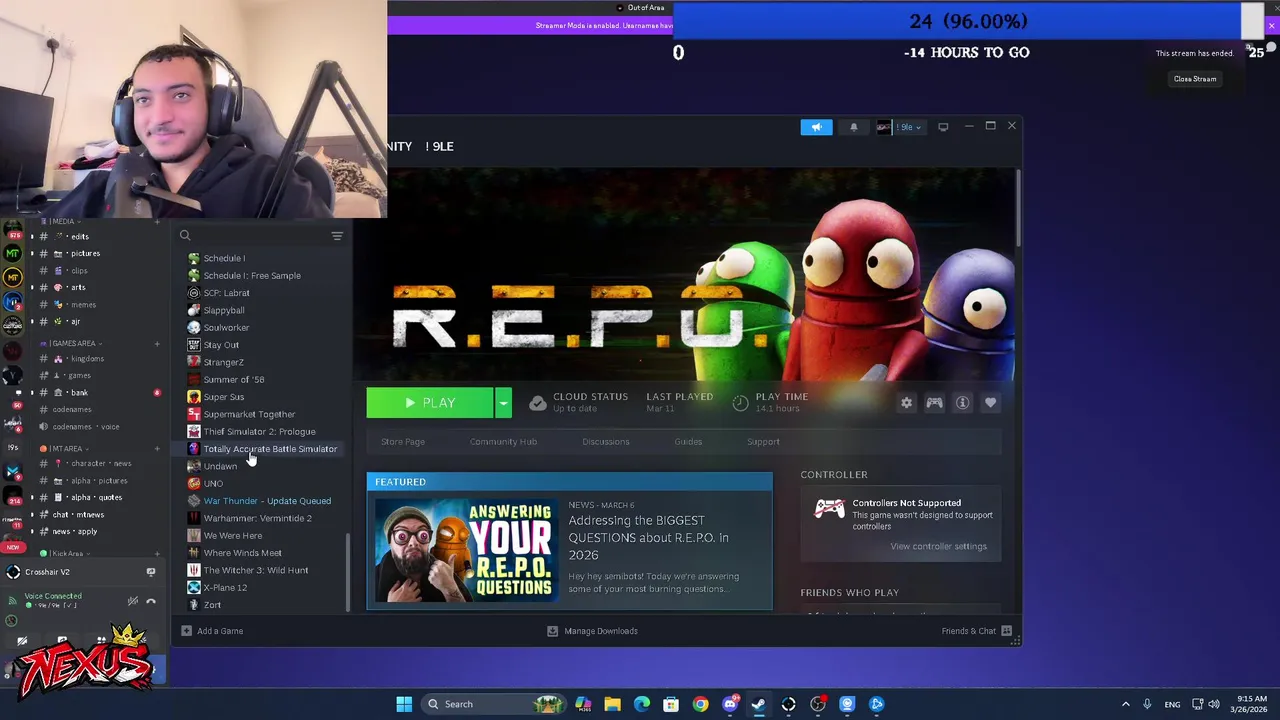This screenshot has width=1280, height=720.
Task: Go to the Guides tab
Action: pyautogui.click(x=688, y=441)
